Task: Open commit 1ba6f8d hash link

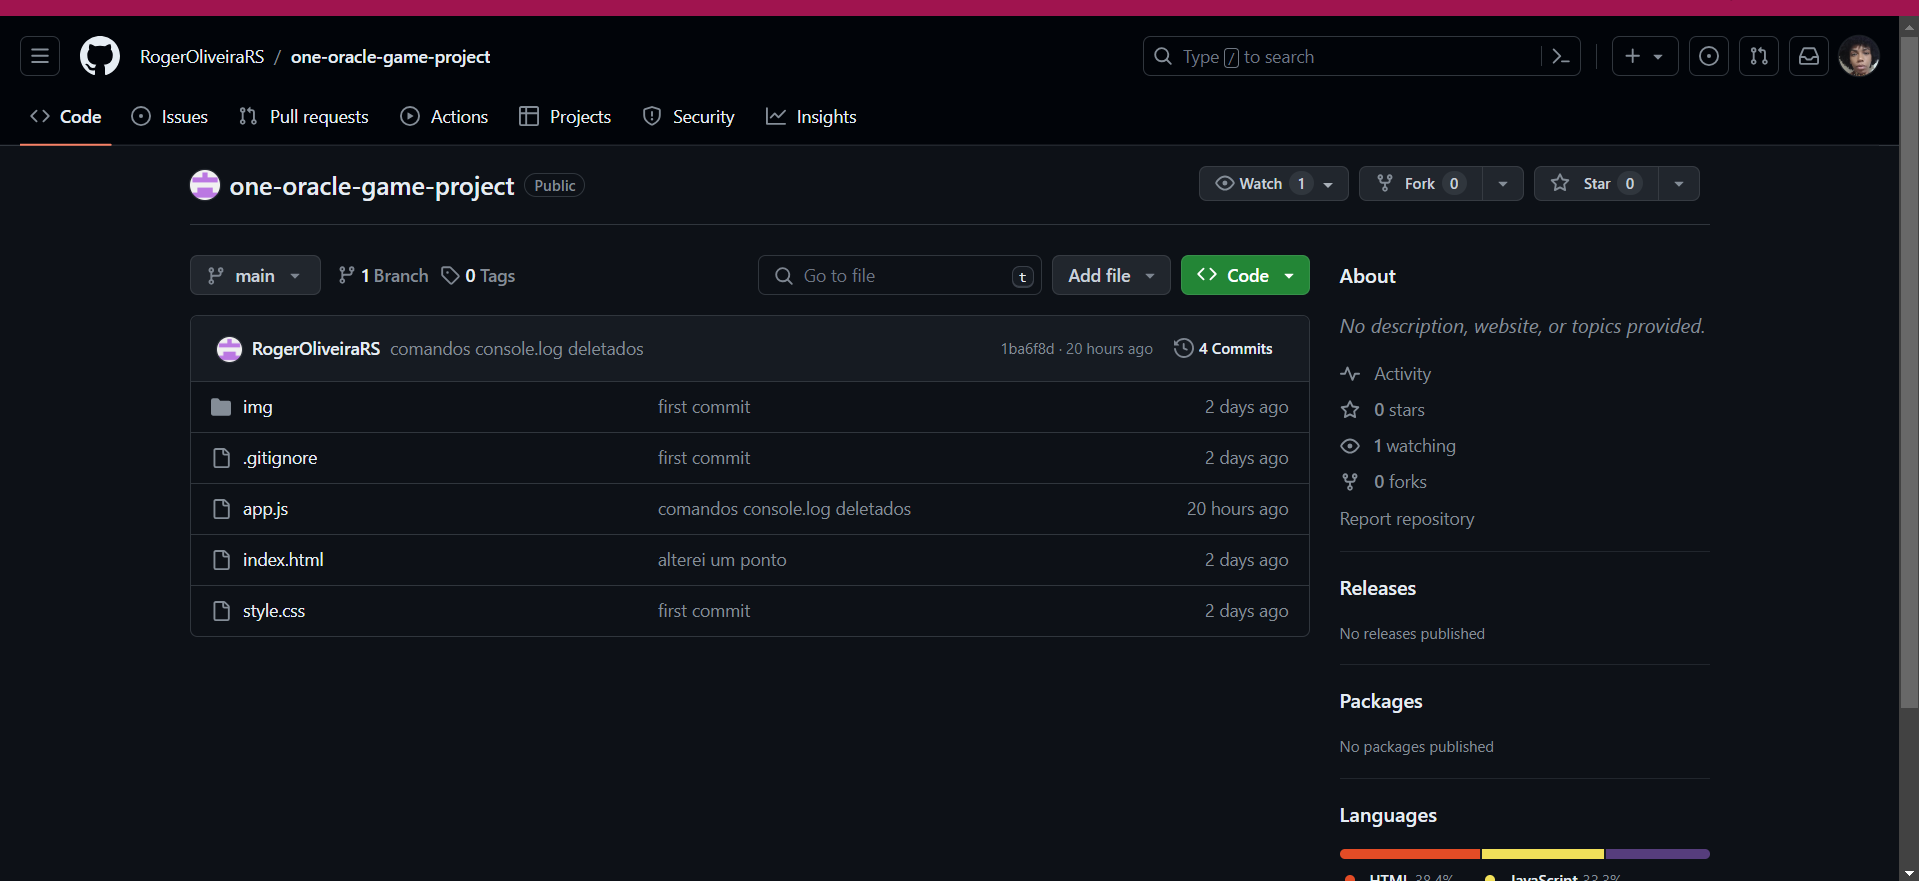Action: click(1027, 349)
